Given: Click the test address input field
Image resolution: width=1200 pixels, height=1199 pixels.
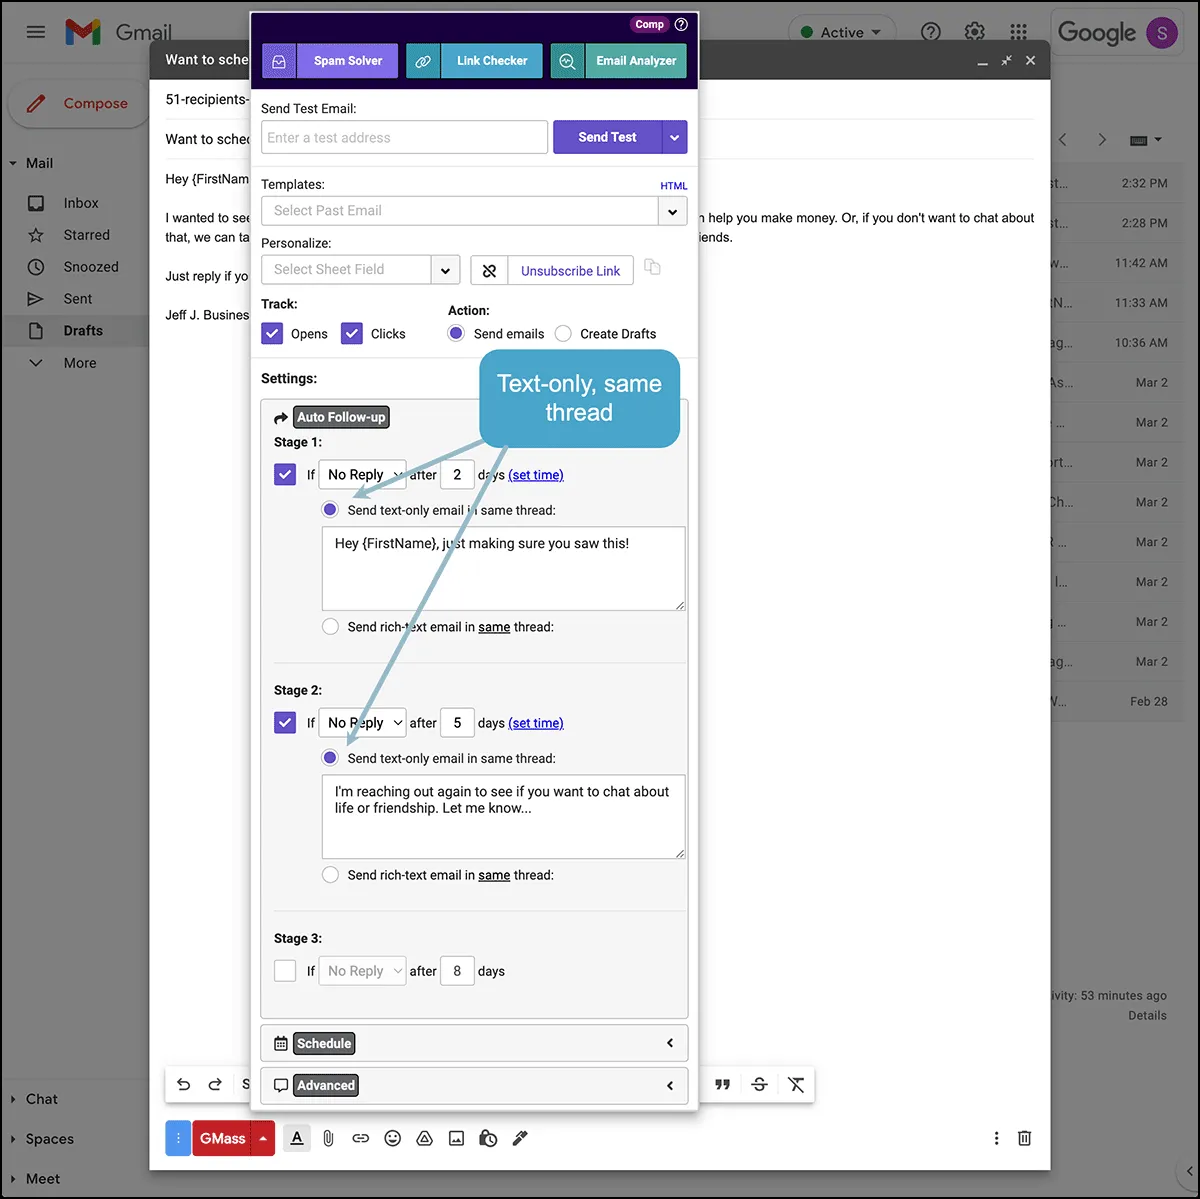Looking at the screenshot, I should pos(404,138).
